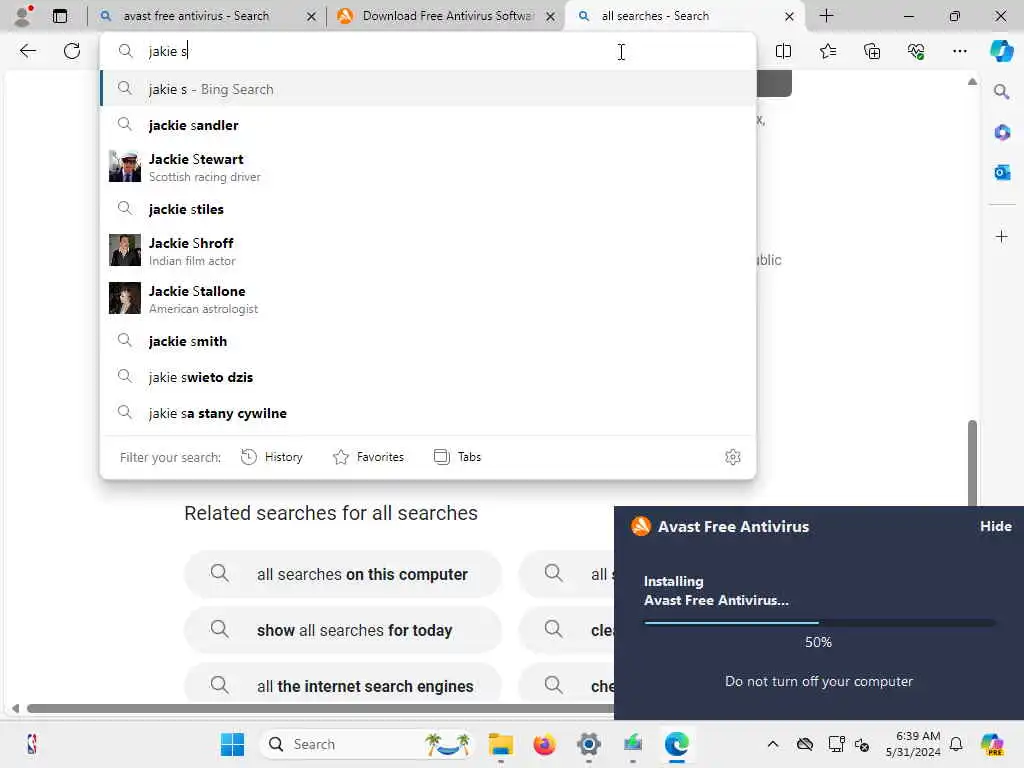This screenshot has height=768, width=1024.
Task: Choose Jackie Shroff Indian film actor
Action: click(428, 251)
